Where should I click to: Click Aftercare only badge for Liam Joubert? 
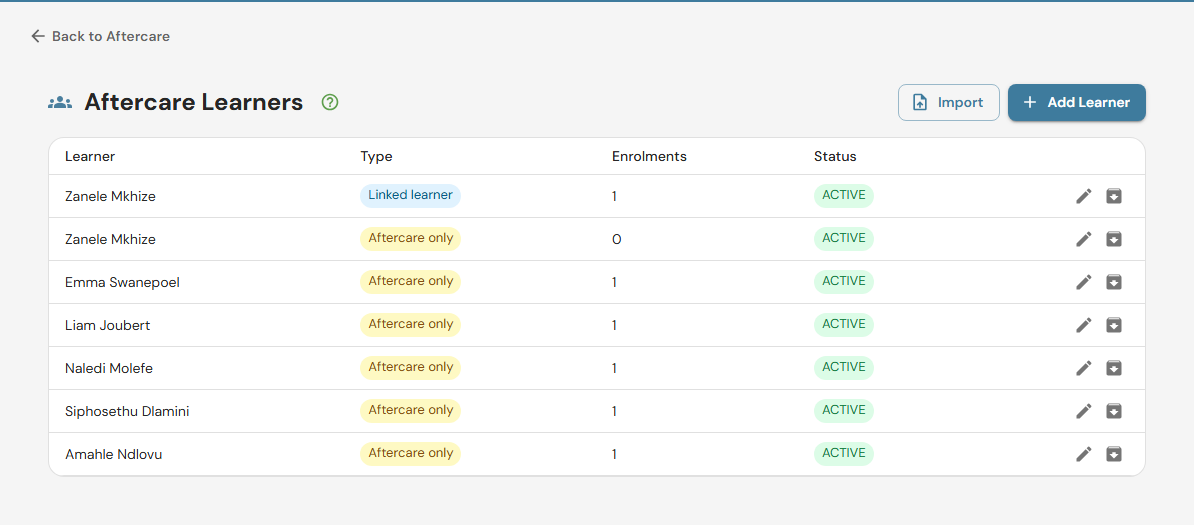coord(410,324)
